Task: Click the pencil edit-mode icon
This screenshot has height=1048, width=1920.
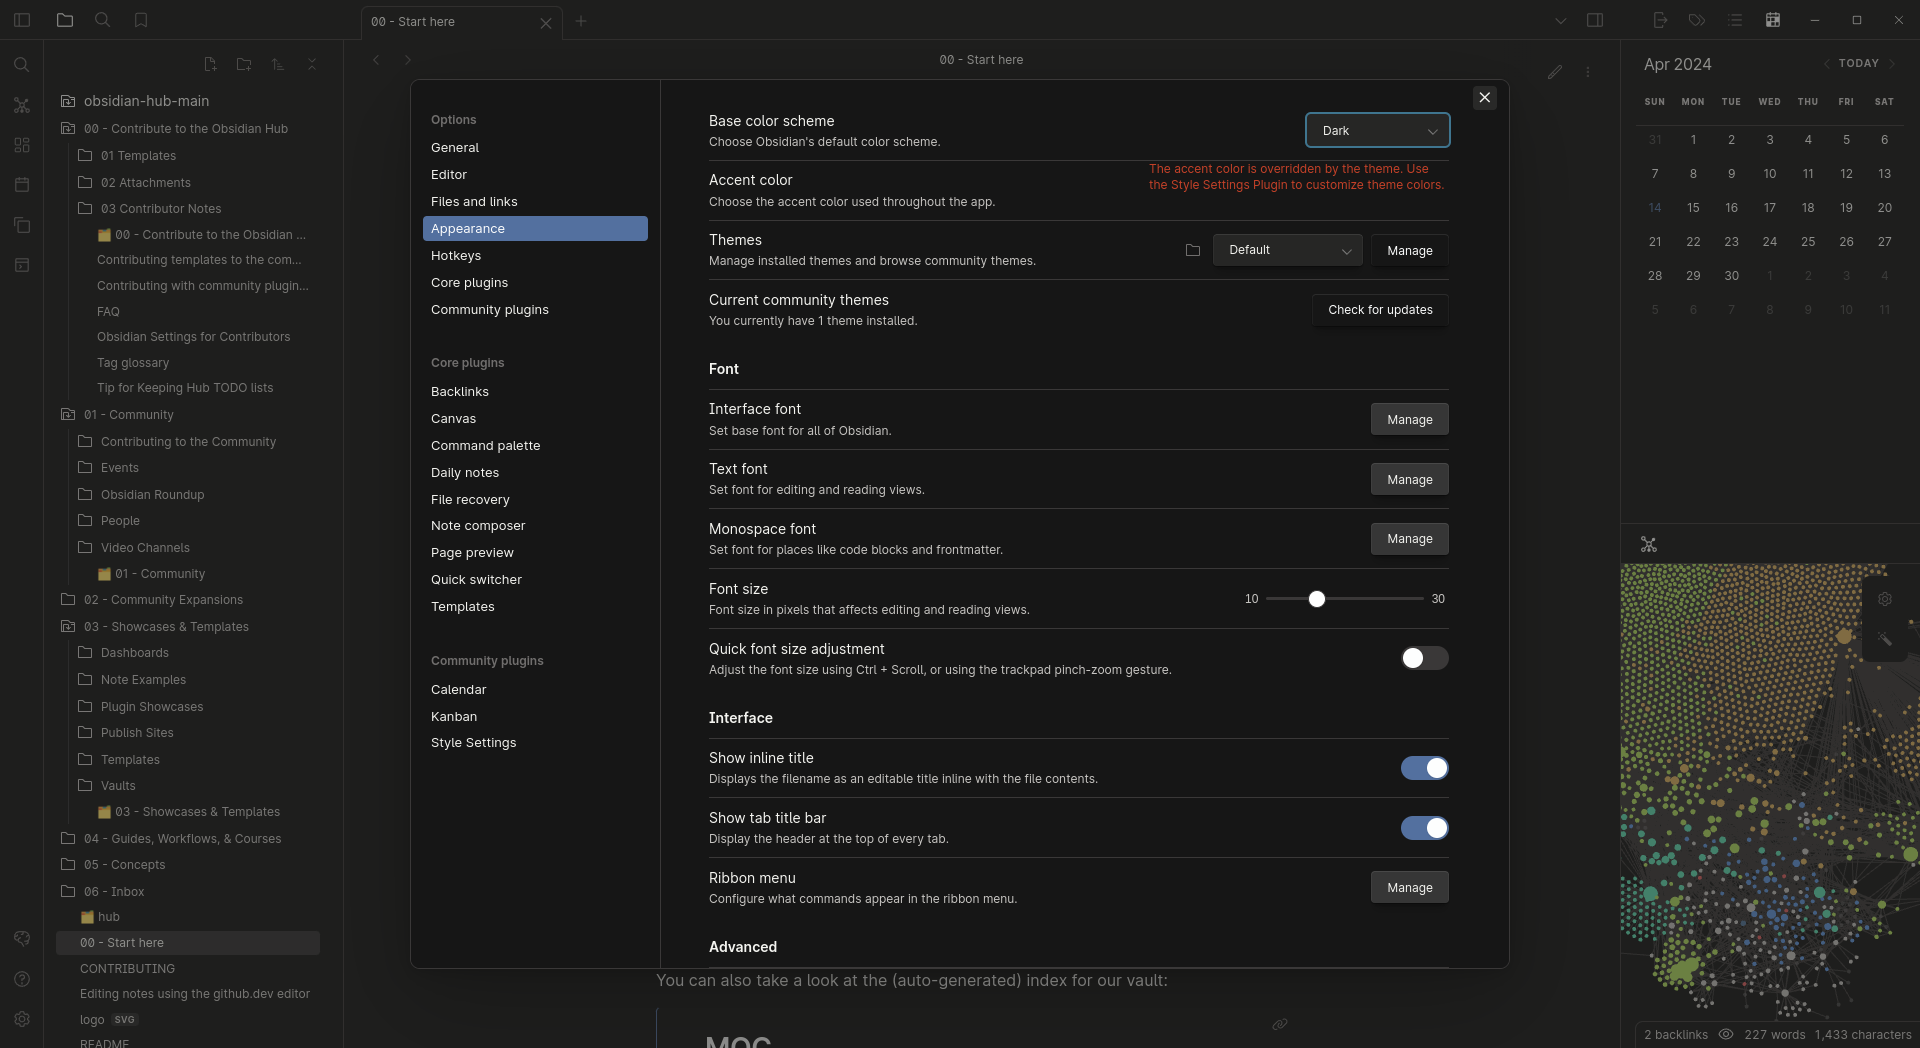Action: [x=1555, y=72]
